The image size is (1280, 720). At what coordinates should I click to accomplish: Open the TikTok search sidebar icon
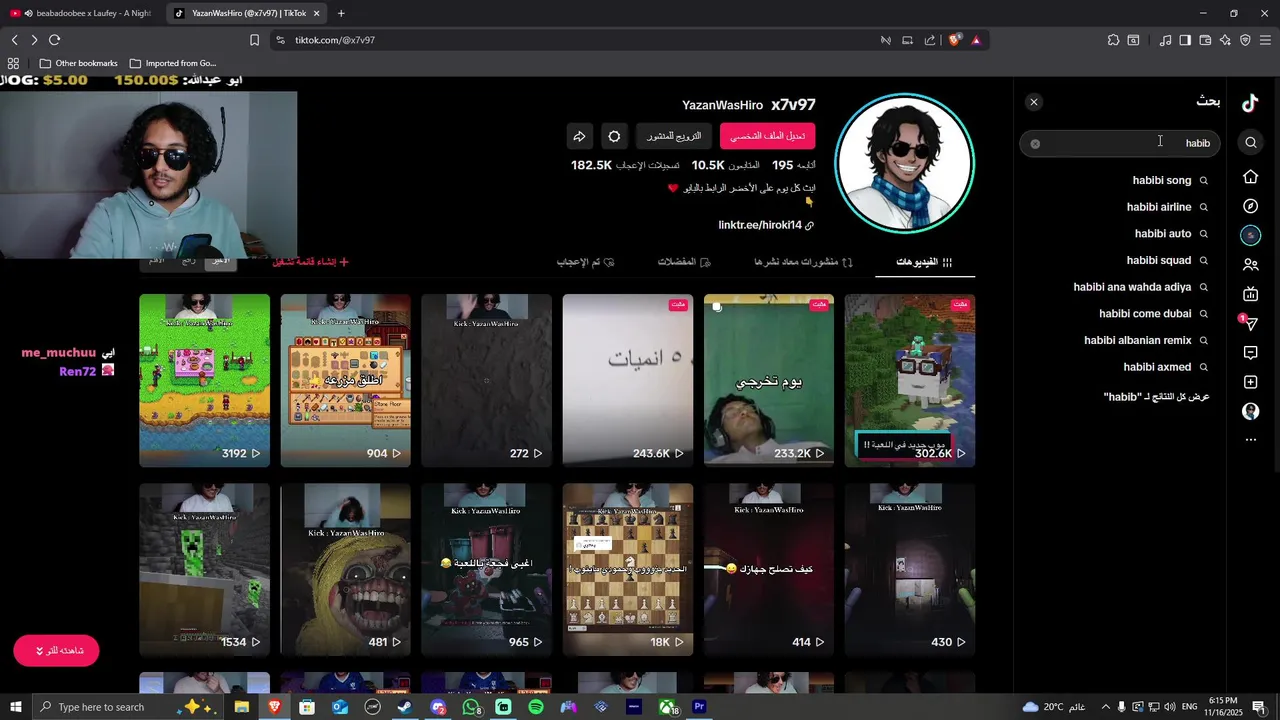(1250, 143)
